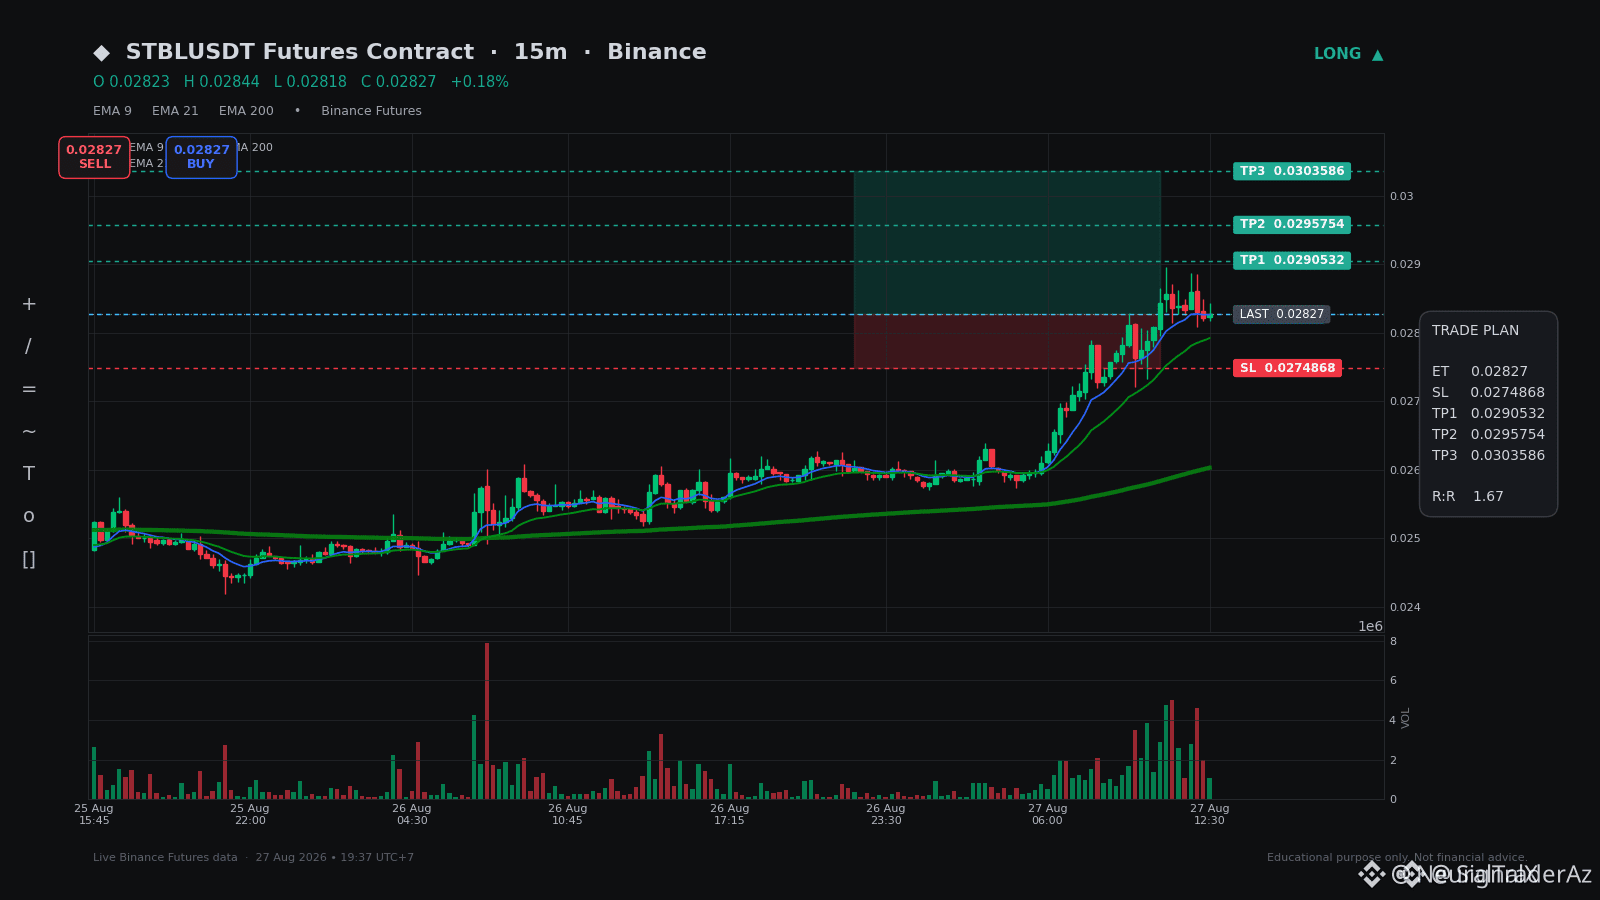Click the "0.024" price axis label

(1405, 607)
